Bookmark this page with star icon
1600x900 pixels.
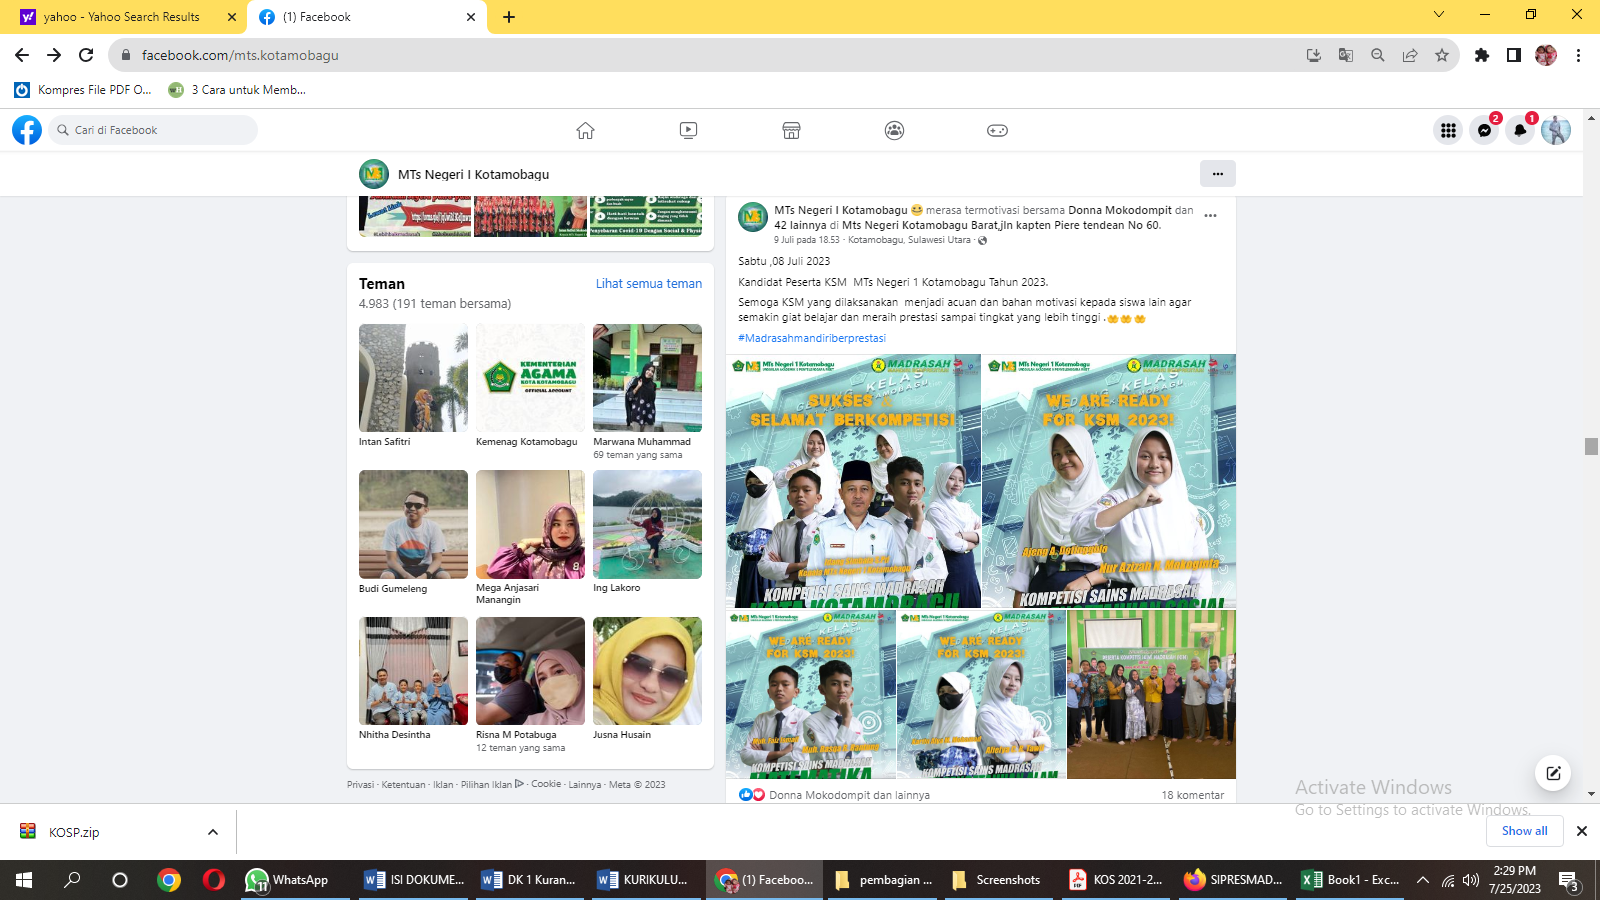(x=1442, y=55)
